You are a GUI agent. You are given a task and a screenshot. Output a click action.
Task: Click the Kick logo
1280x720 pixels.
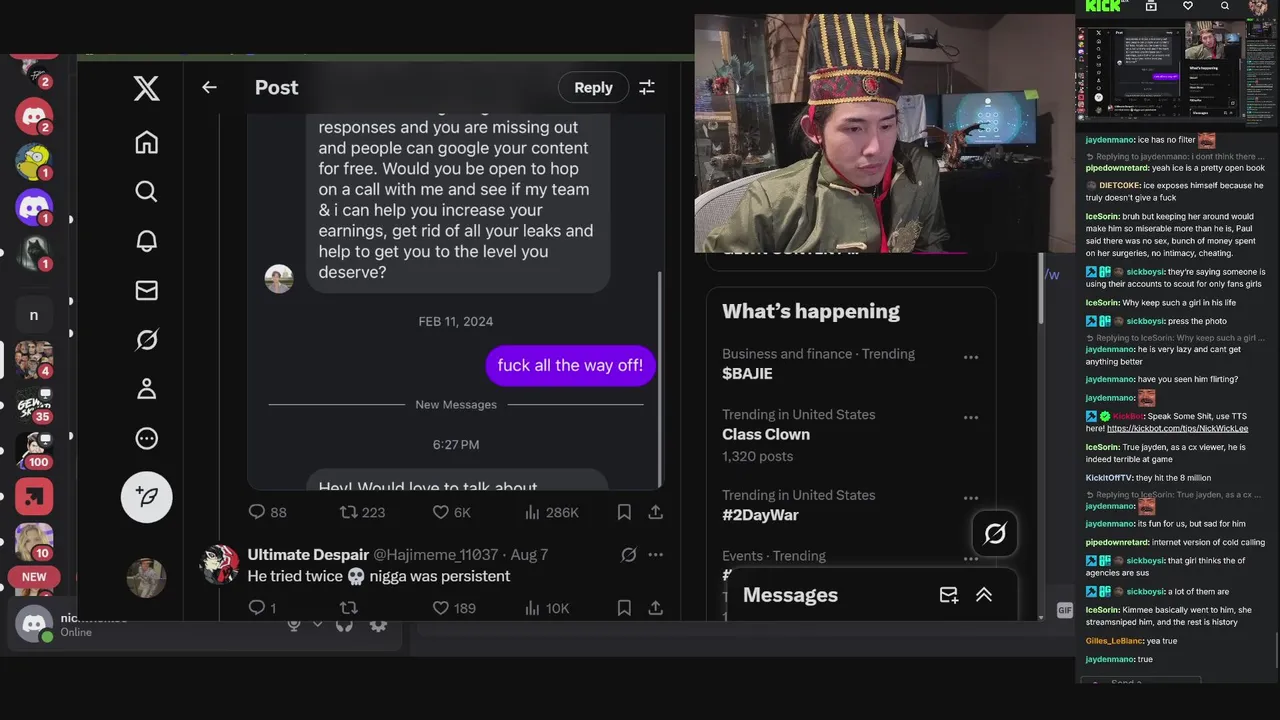click(x=1103, y=6)
